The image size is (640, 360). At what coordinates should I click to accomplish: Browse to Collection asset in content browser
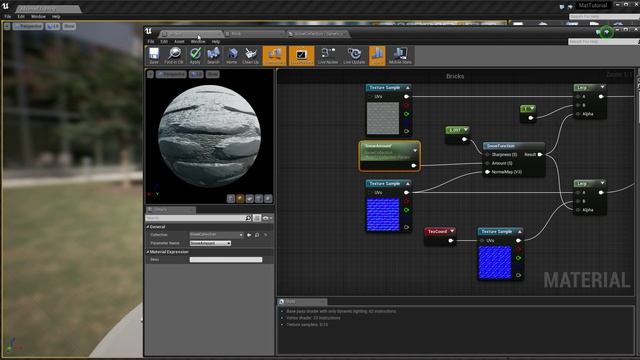pyautogui.click(x=257, y=235)
